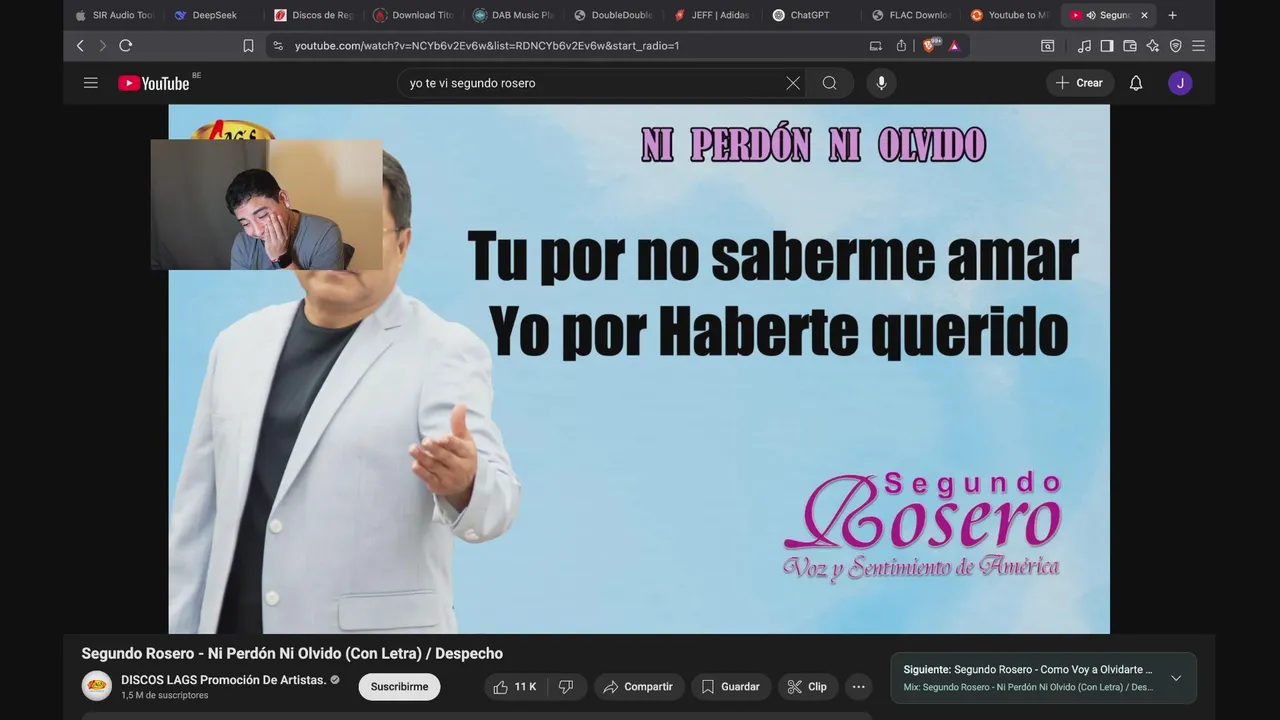
Task: Click the webcam overlay thumbnail
Action: [267, 205]
